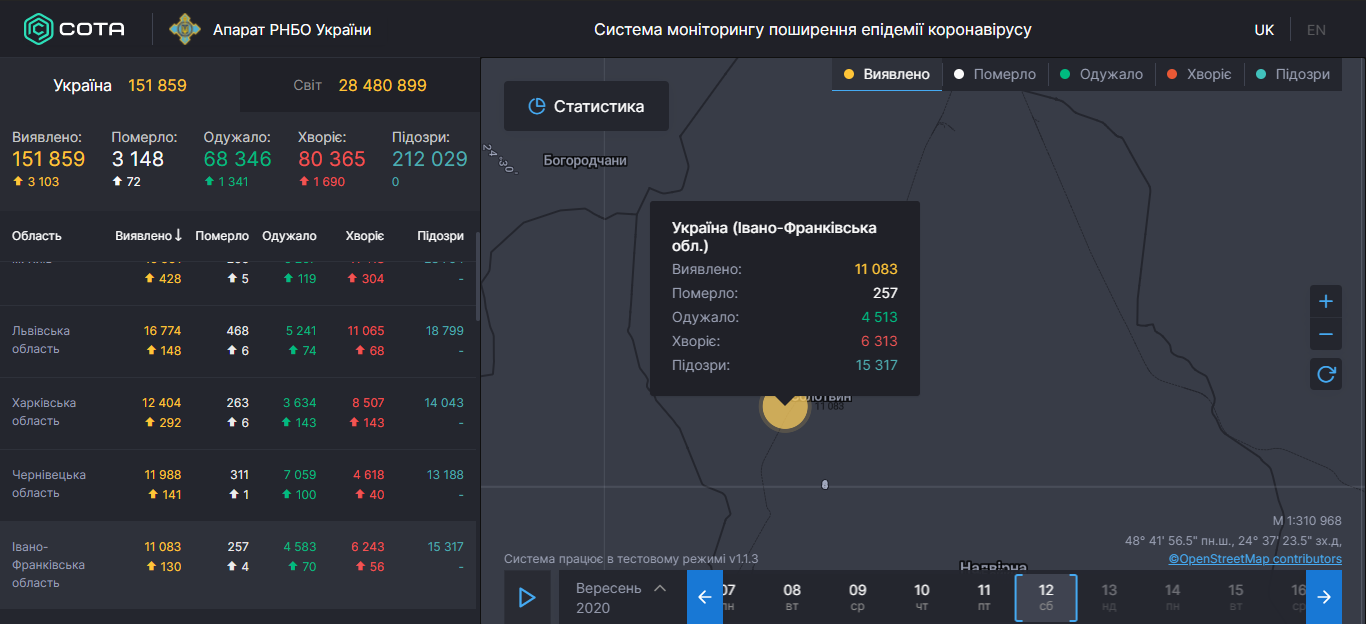Zoom in the map with plus button
Image resolution: width=1366 pixels, height=624 pixels.
coord(1326,301)
